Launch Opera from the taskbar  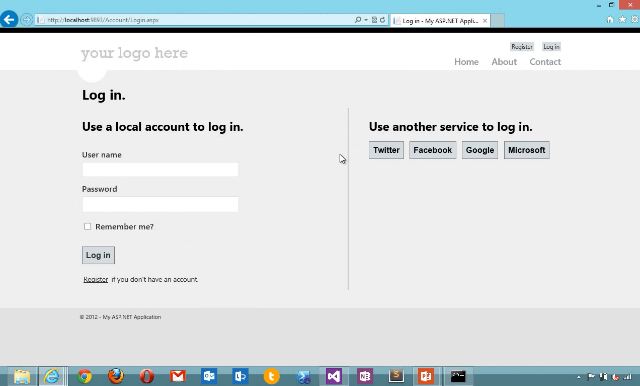pyautogui.click(x=147, y=376)
